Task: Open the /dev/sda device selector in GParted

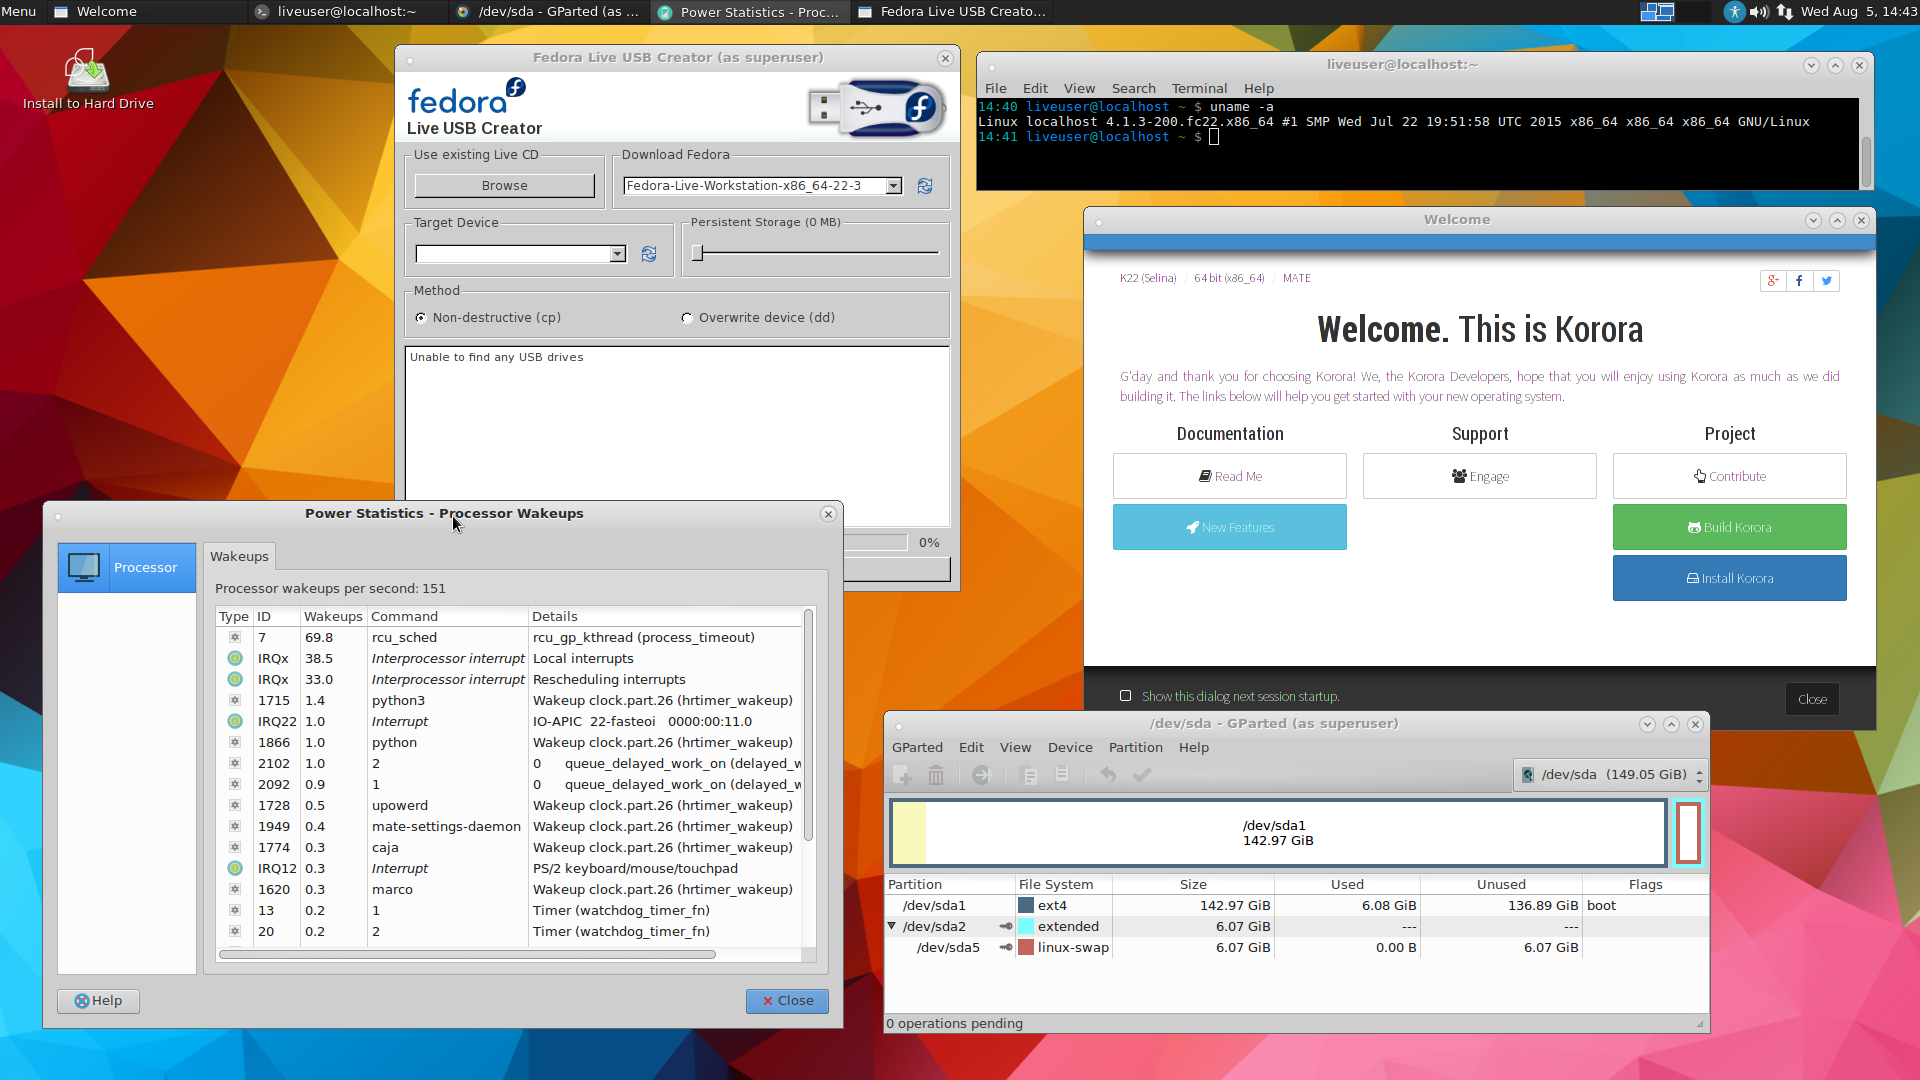Action: (x=1610, y=775)
